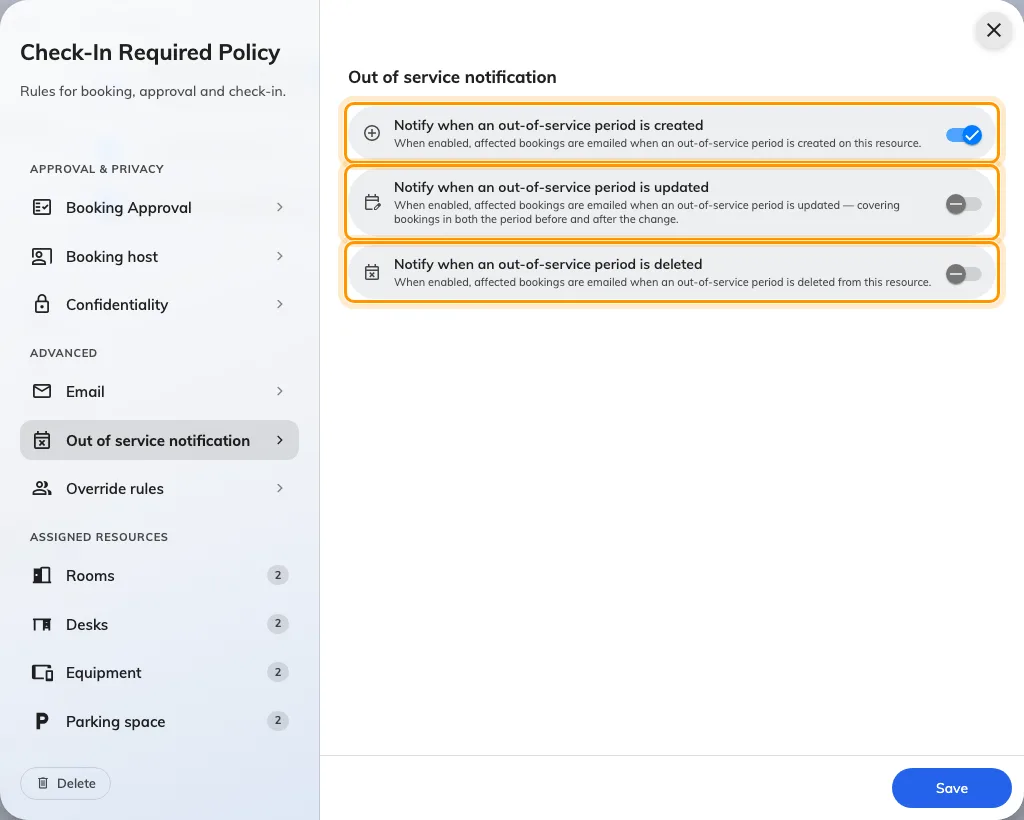The width and height of the screenshot is (1024, 820).
Task: Open assigned Desks list
Action: coord(159,624)
